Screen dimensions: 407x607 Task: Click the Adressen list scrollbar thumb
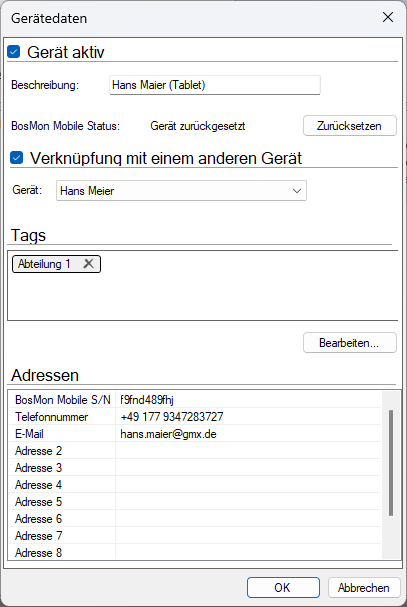pyautogui.click(x=391, y=463)
